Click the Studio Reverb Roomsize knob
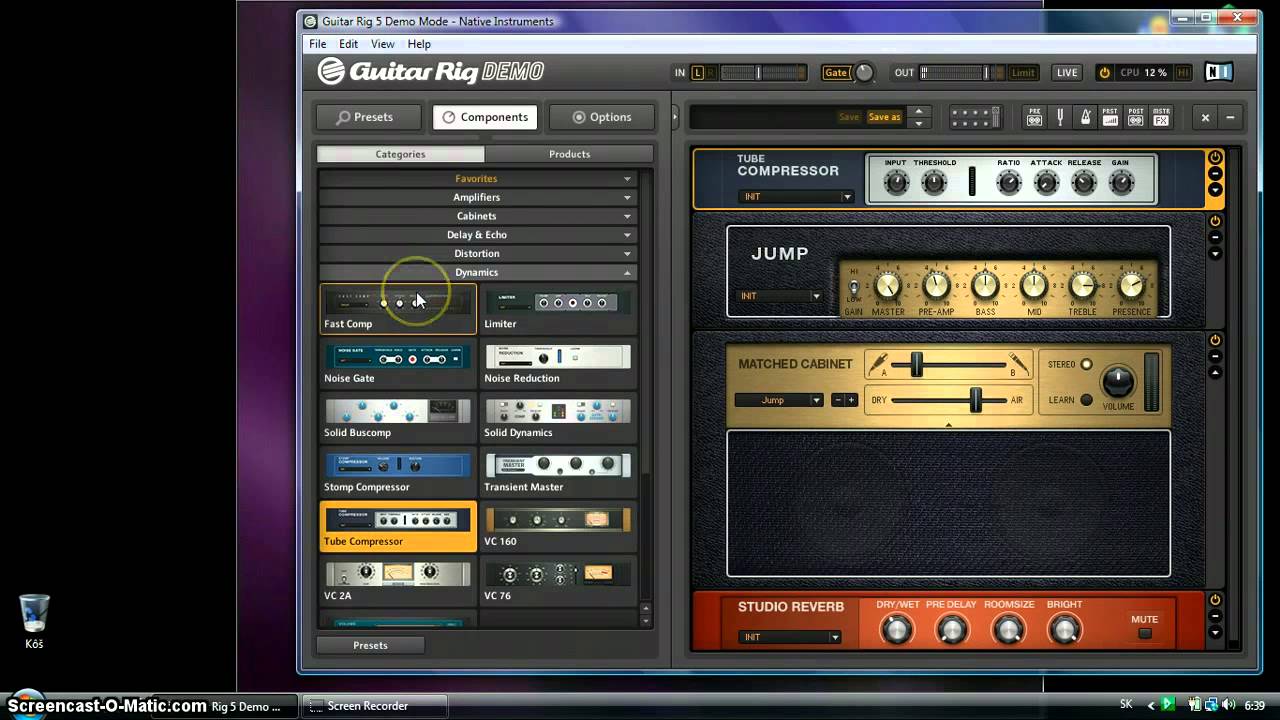Image resolution: width=1280 pixels, height=720 pixels. click(1008, 630)
